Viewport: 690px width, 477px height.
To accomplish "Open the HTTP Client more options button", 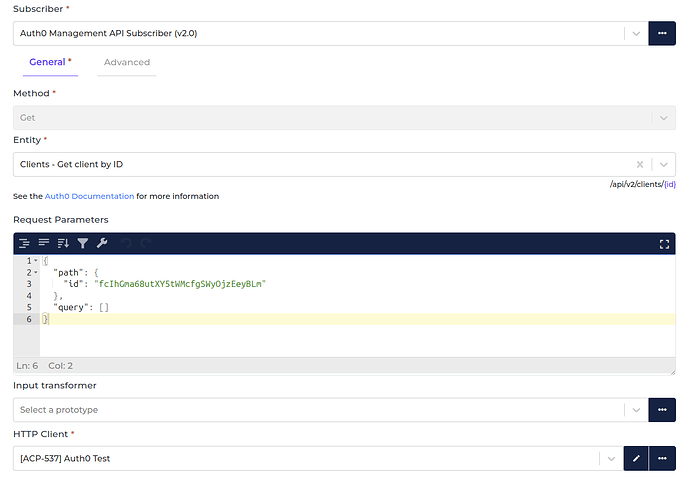I will [662, 459].
